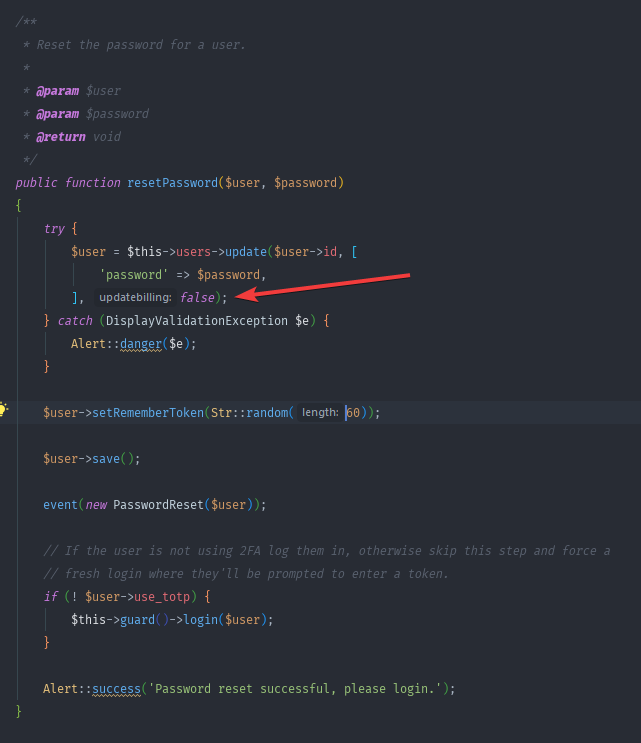Click the length parameter hint

320,412
